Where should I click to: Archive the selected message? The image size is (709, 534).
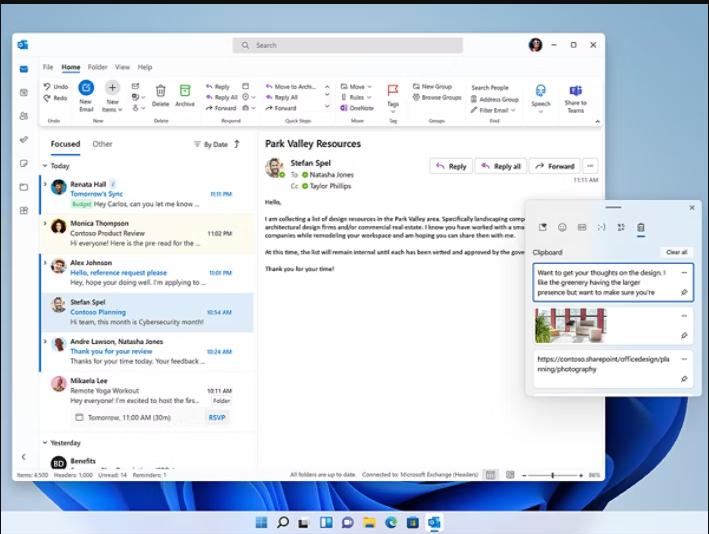pos(185,95)
